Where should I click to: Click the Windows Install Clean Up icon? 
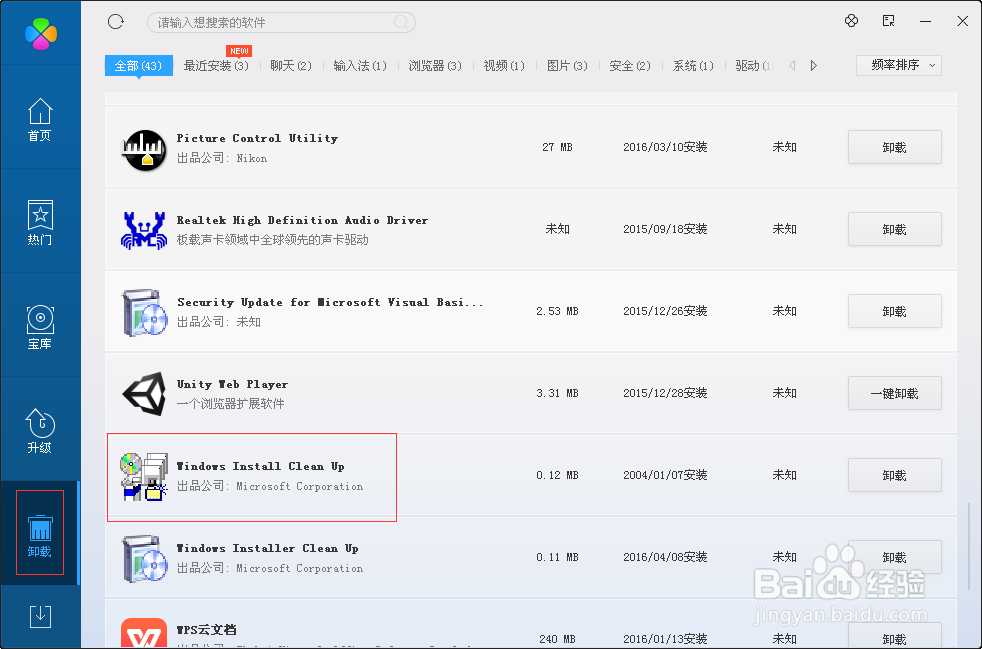(144, 476)
